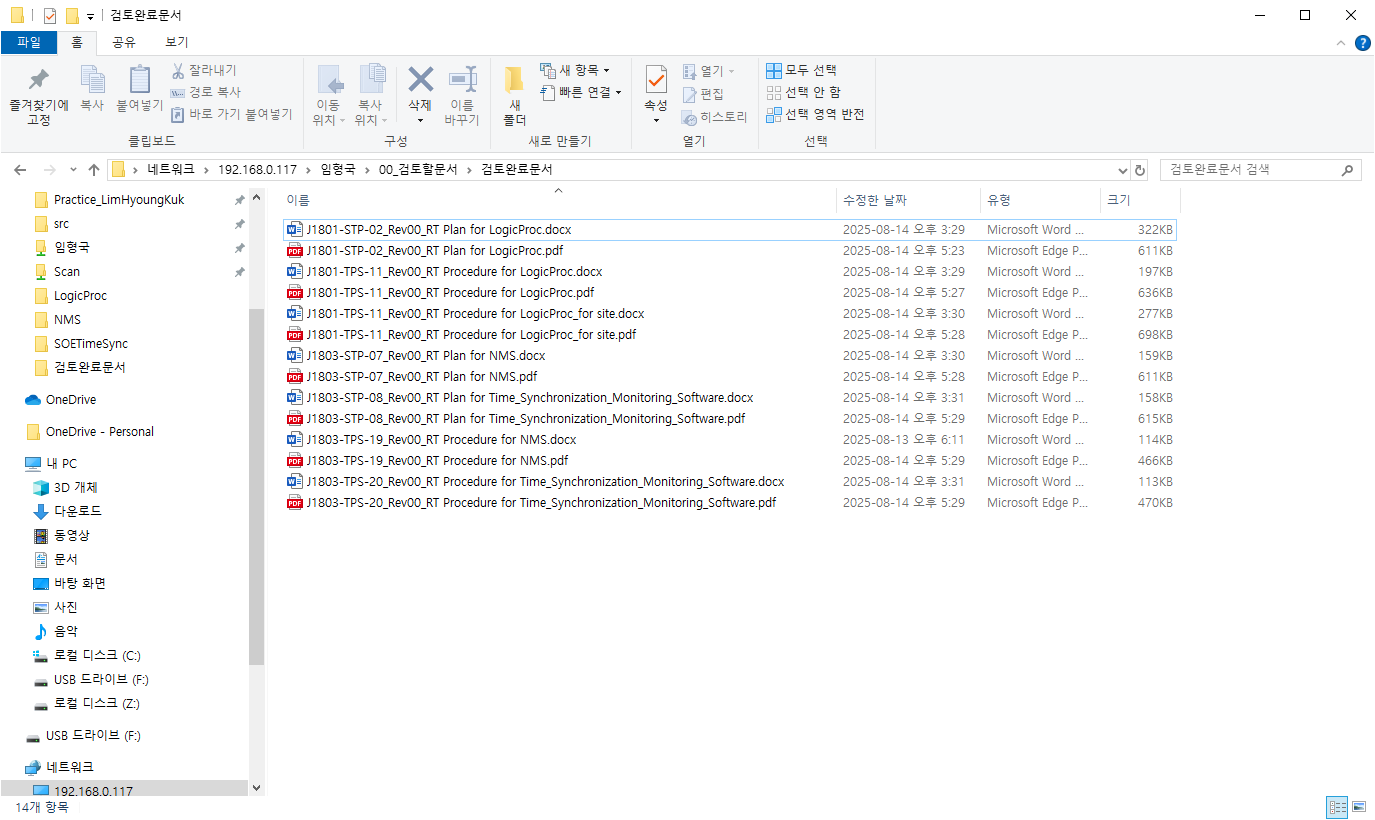Viewport: 1375px width, 820px height.
Task: Switch to details view in status bar
Action: tap(1337, 807)
